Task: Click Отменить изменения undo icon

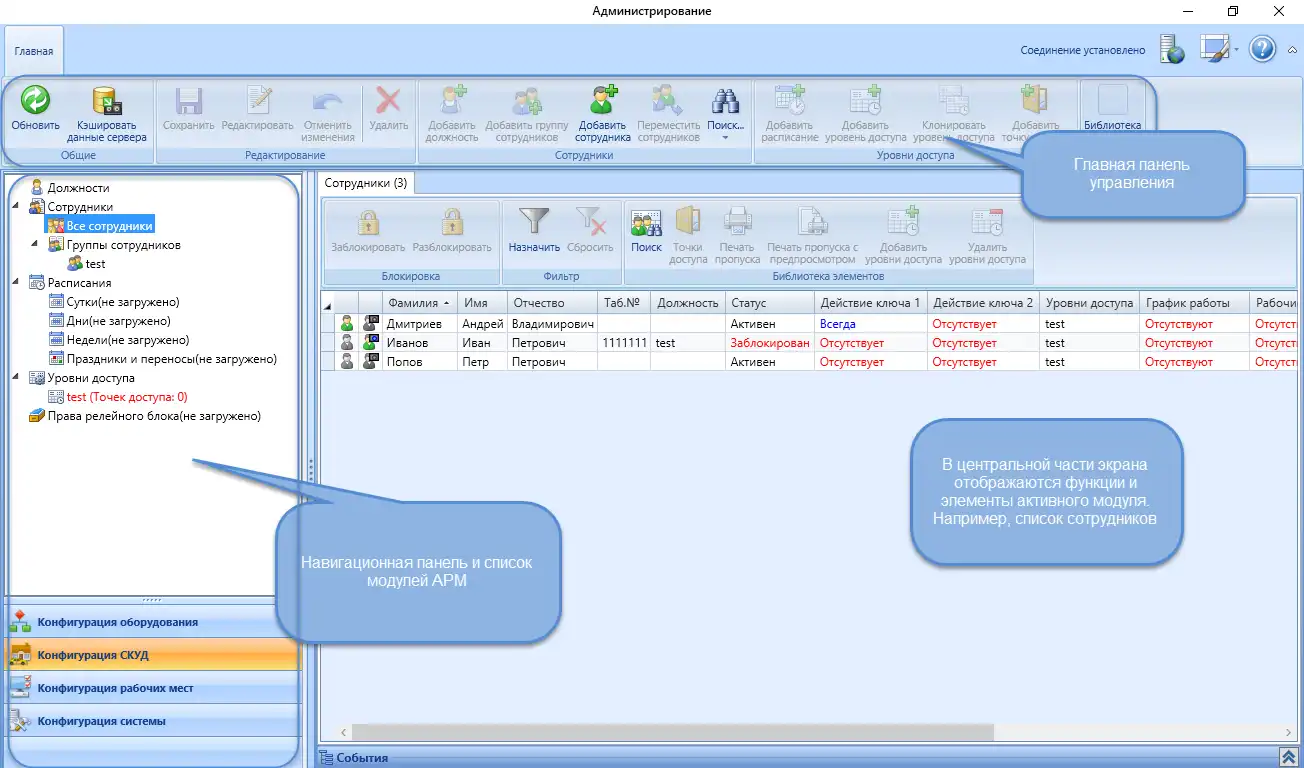Action: click(x=328, y=101)
